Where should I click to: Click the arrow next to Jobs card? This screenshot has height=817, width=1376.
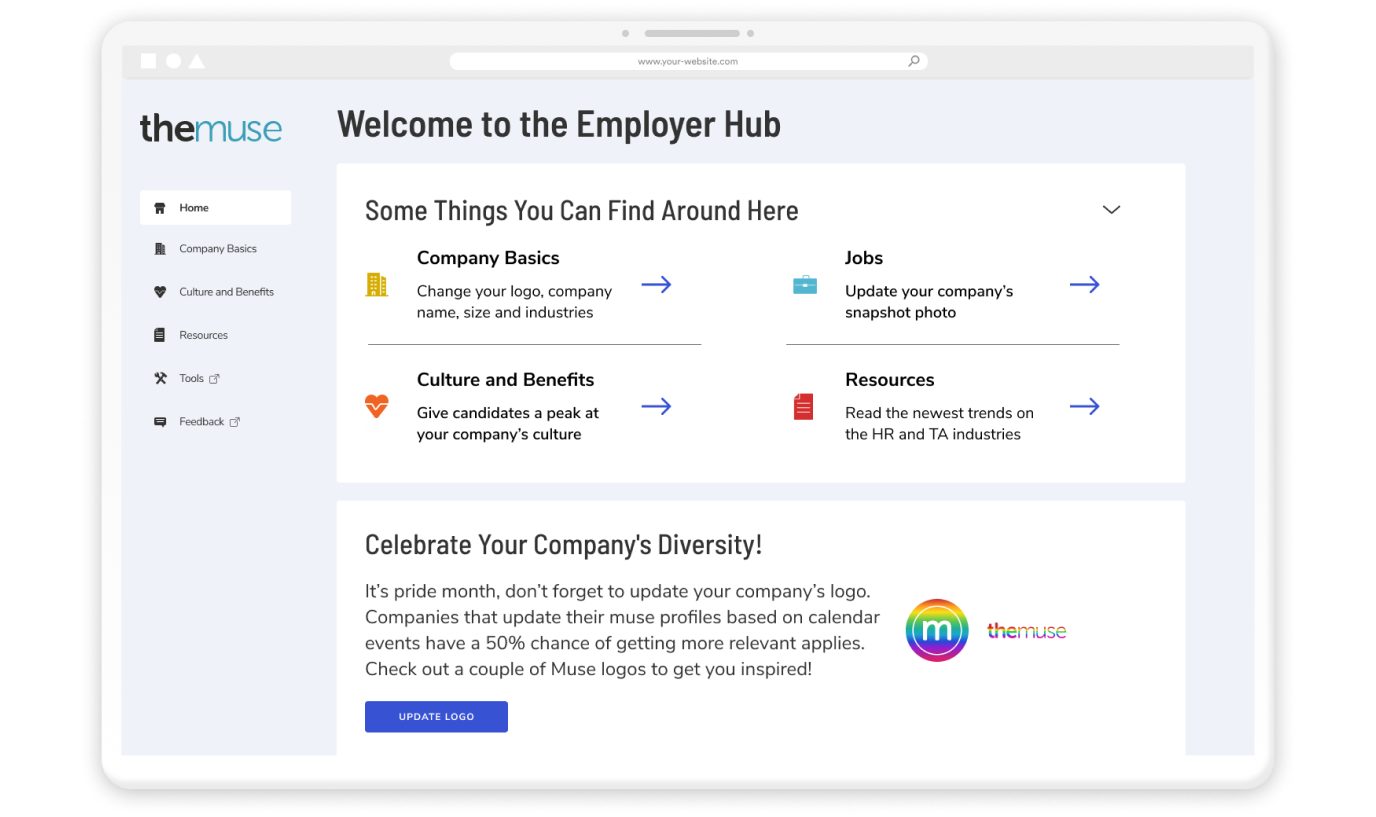(1084, 285)
